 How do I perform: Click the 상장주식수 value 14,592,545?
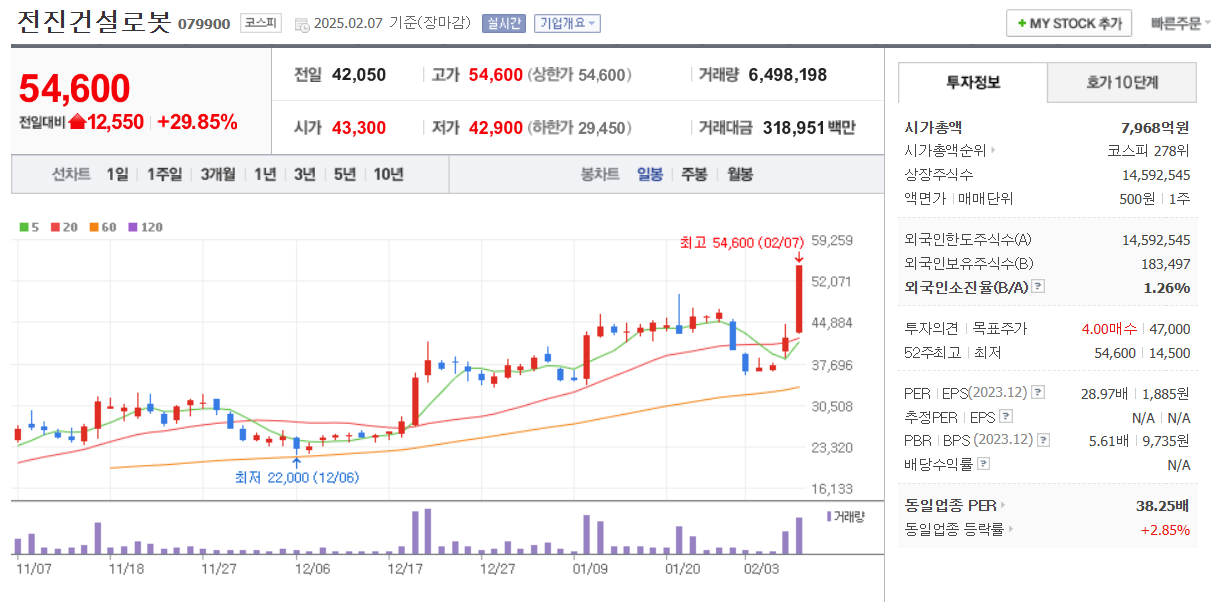pos(1157,175)
